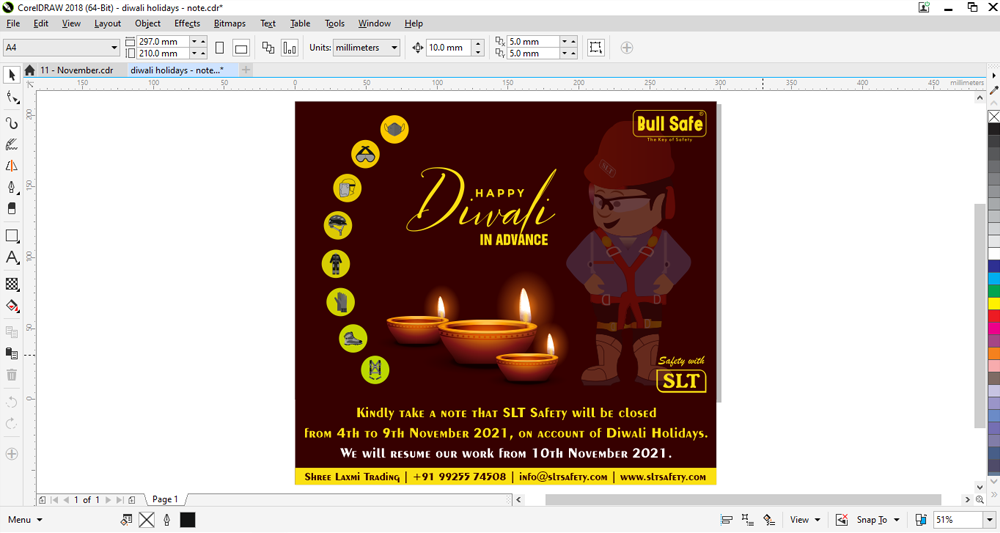The image size is (1000, 533).
Task: Open the File menu
Action: 13,24
